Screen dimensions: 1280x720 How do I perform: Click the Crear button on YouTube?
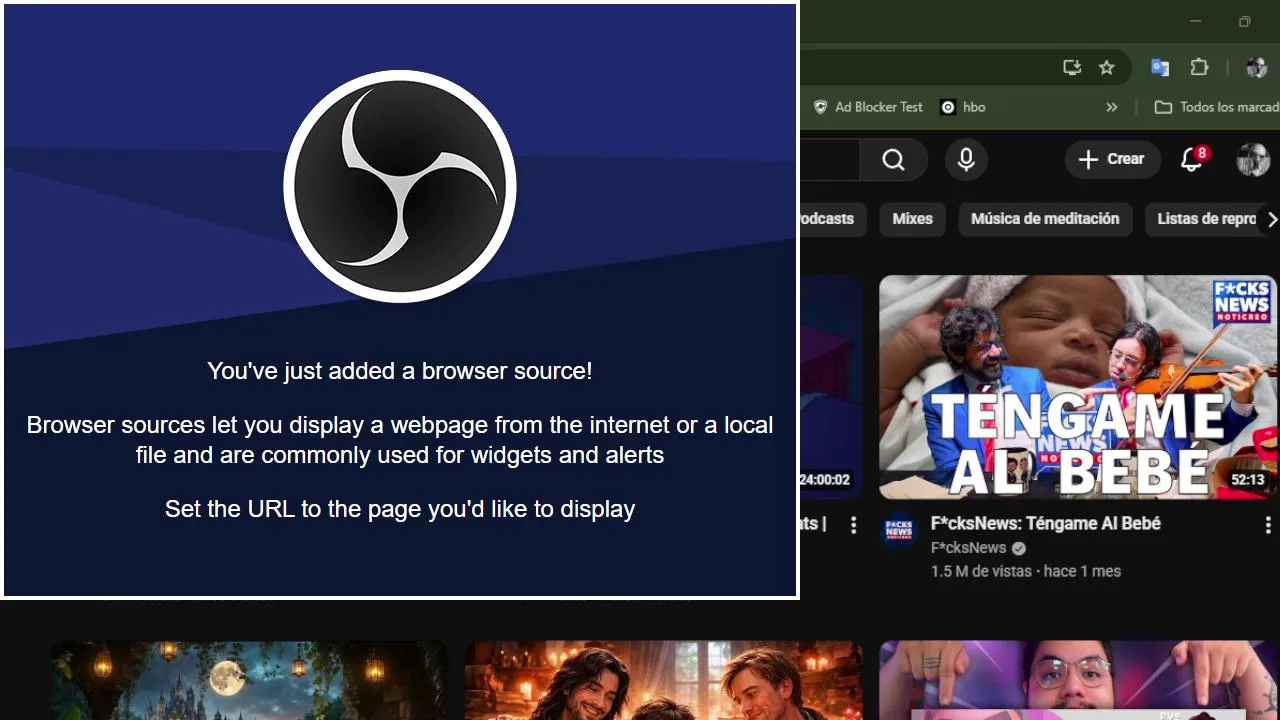1112,159
